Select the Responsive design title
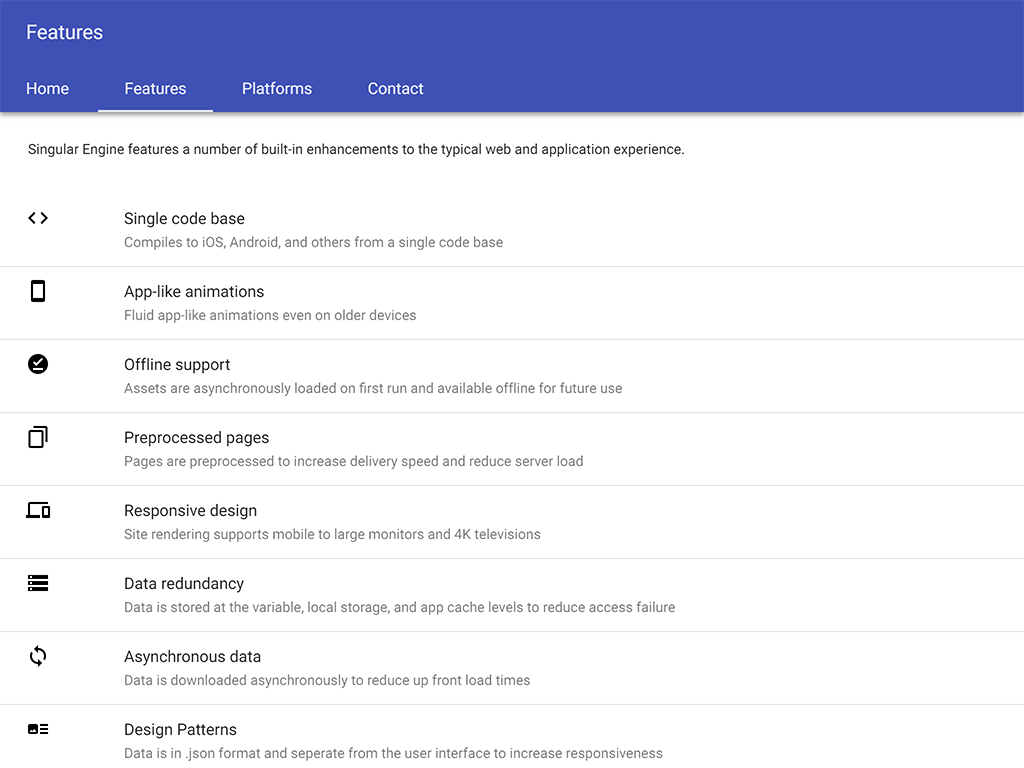 [x=190, y=510]
